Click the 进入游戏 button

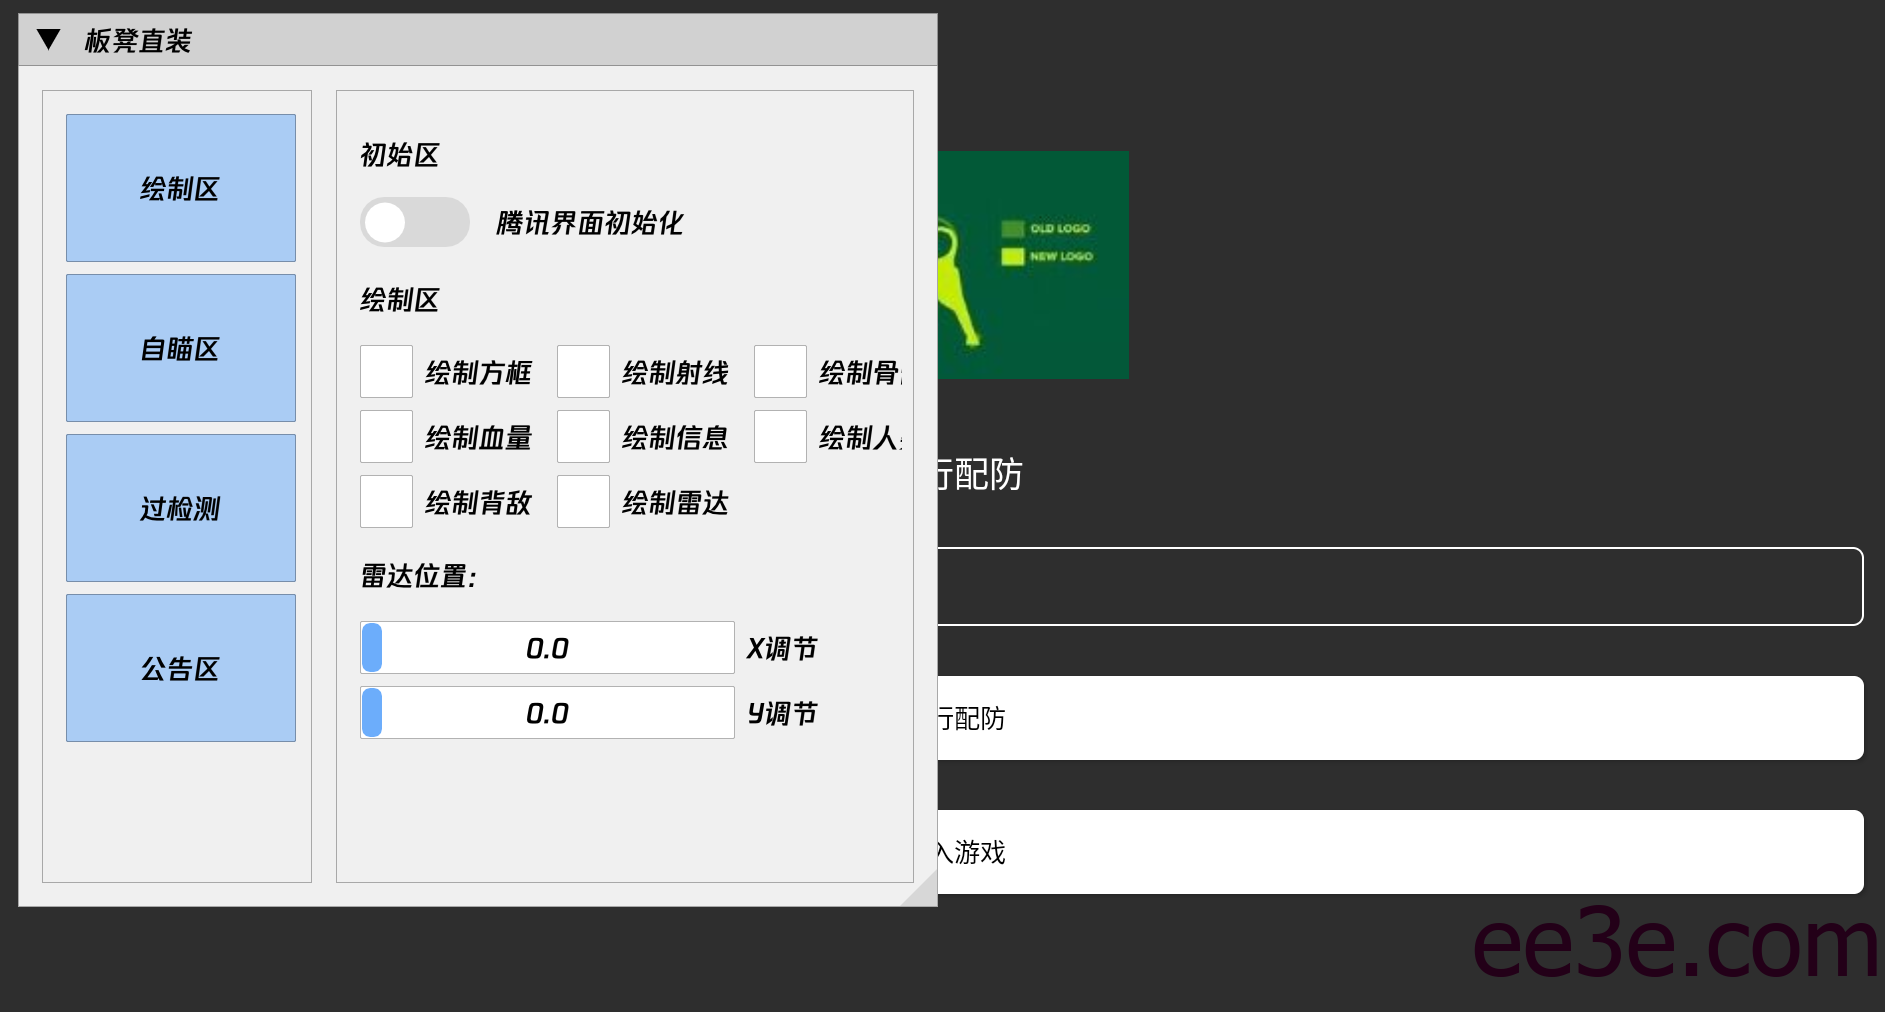[1400, 851]
